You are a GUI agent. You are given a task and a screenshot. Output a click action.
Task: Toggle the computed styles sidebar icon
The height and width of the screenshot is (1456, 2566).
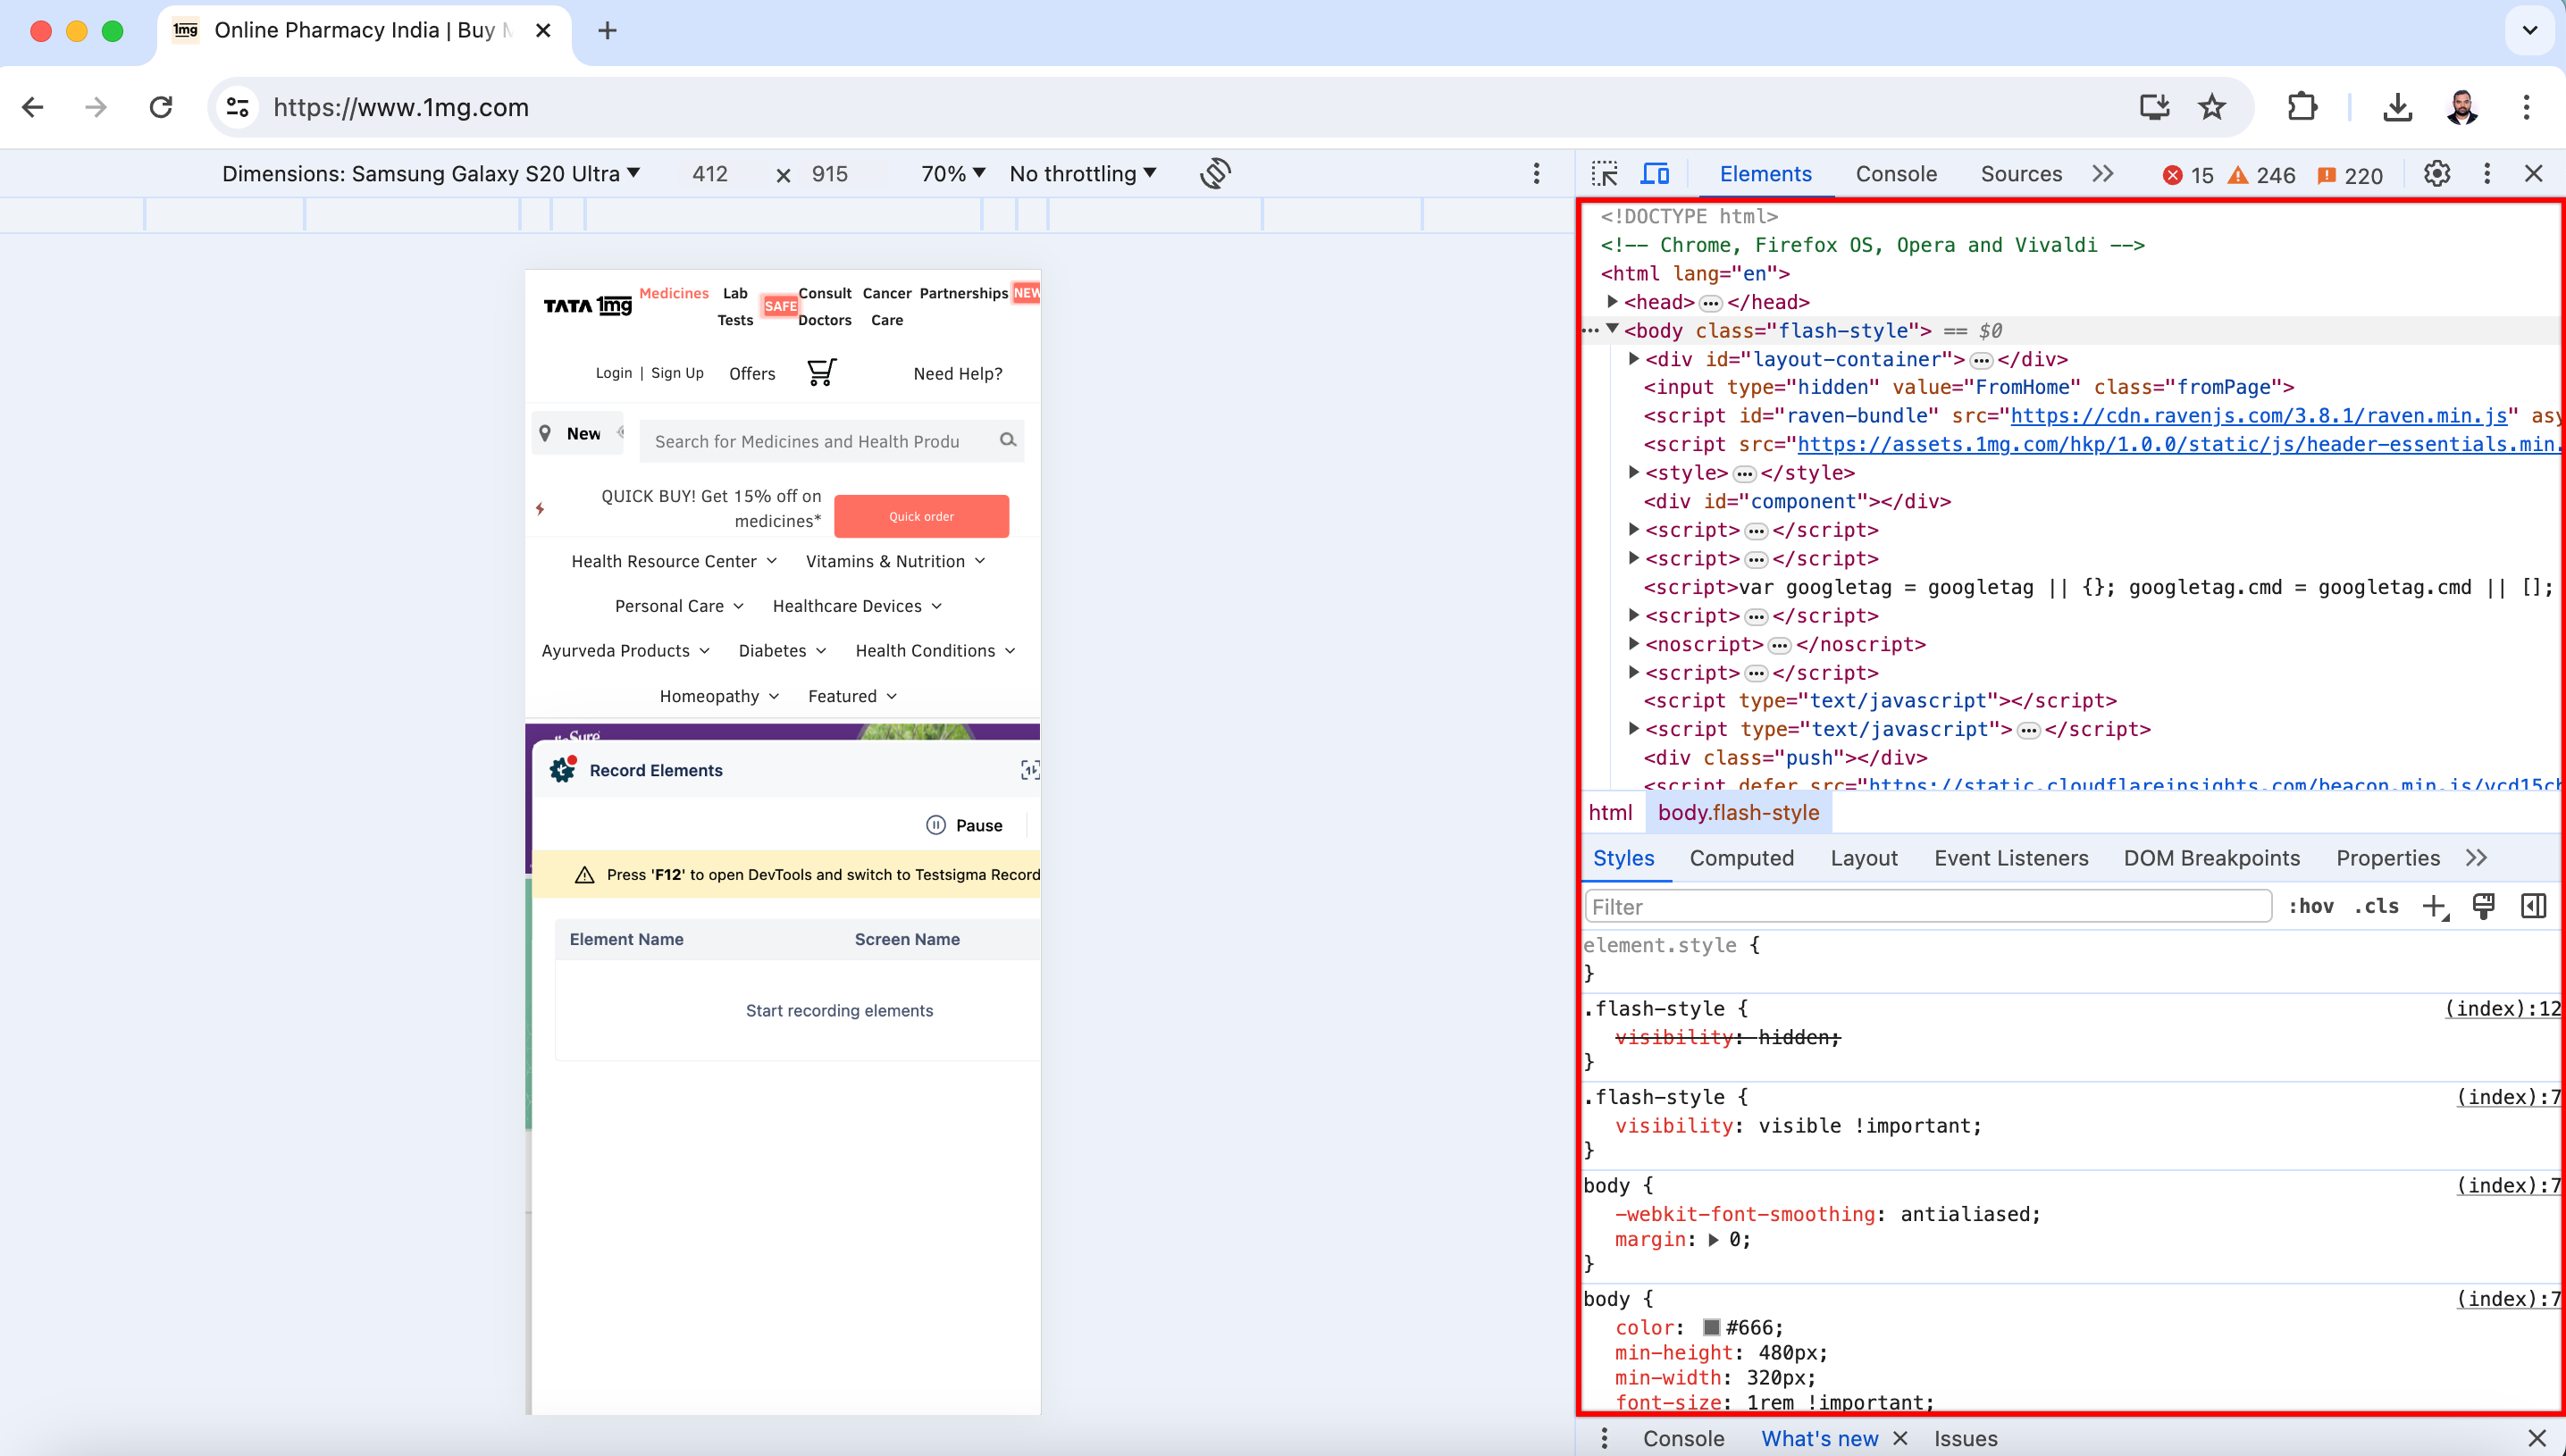click(2533, 906)
